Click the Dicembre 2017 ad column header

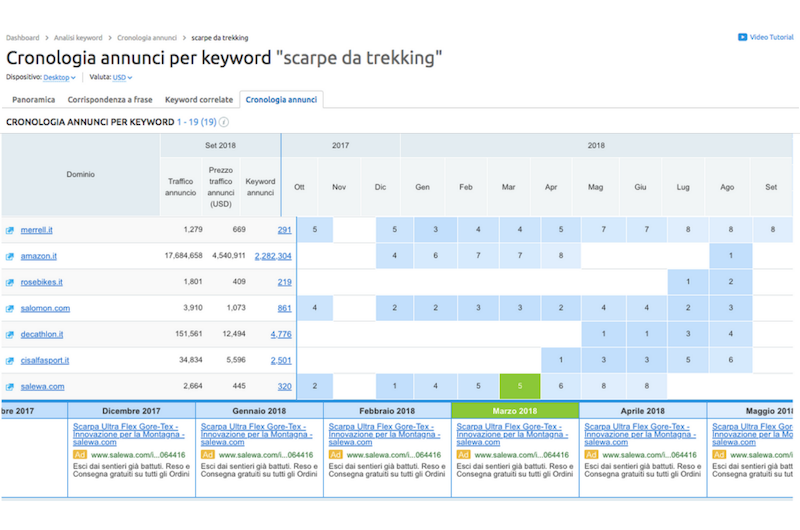click(131, 411)
